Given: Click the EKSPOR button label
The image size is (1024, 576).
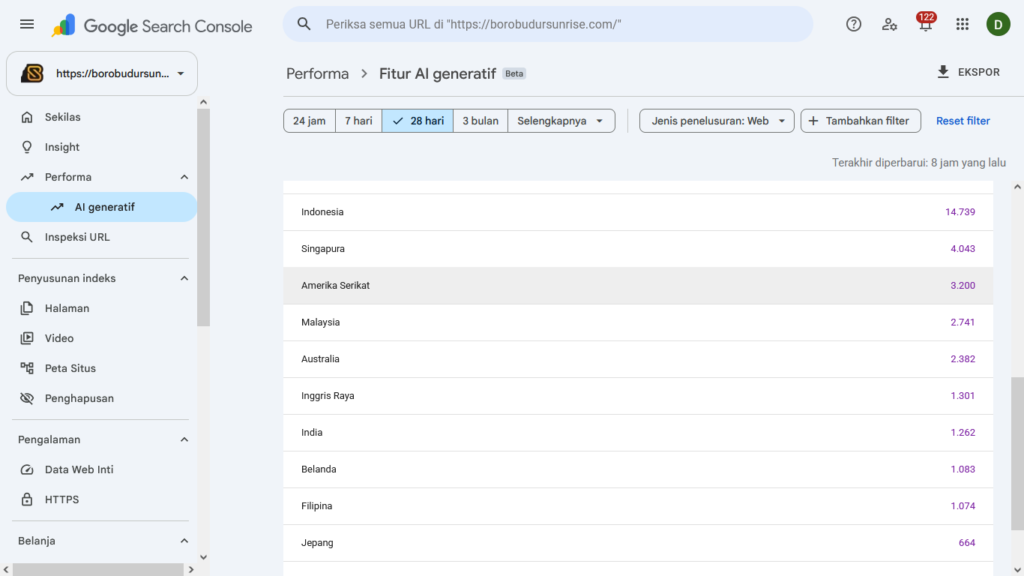Looking at the screenshot, I should [978, 72].
